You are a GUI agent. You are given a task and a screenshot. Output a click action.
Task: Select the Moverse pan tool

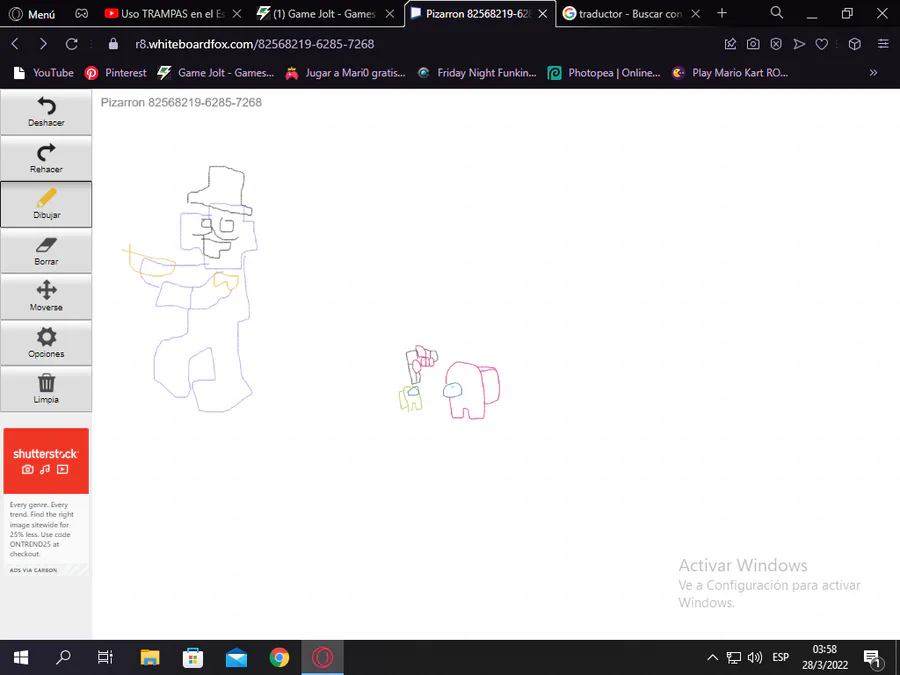coord(46,297)
